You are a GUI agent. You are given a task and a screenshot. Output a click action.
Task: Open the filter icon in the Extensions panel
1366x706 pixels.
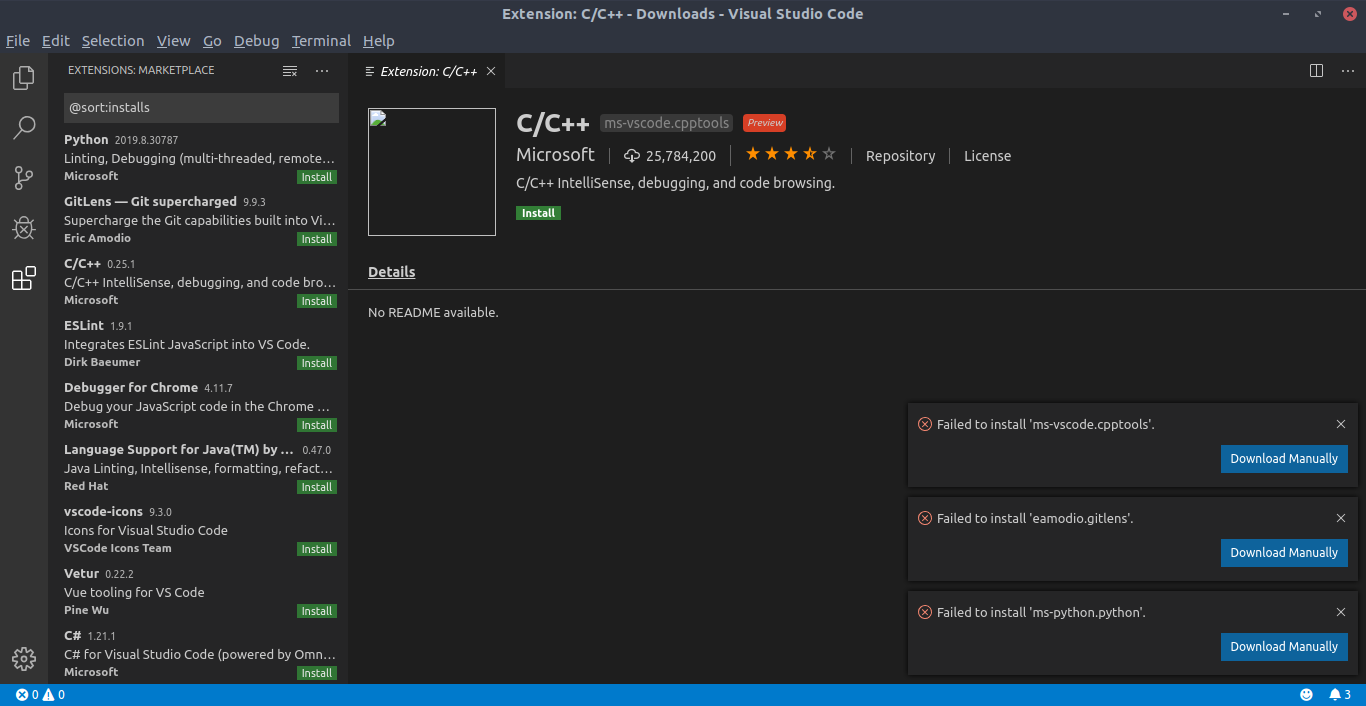pos(289,70)
